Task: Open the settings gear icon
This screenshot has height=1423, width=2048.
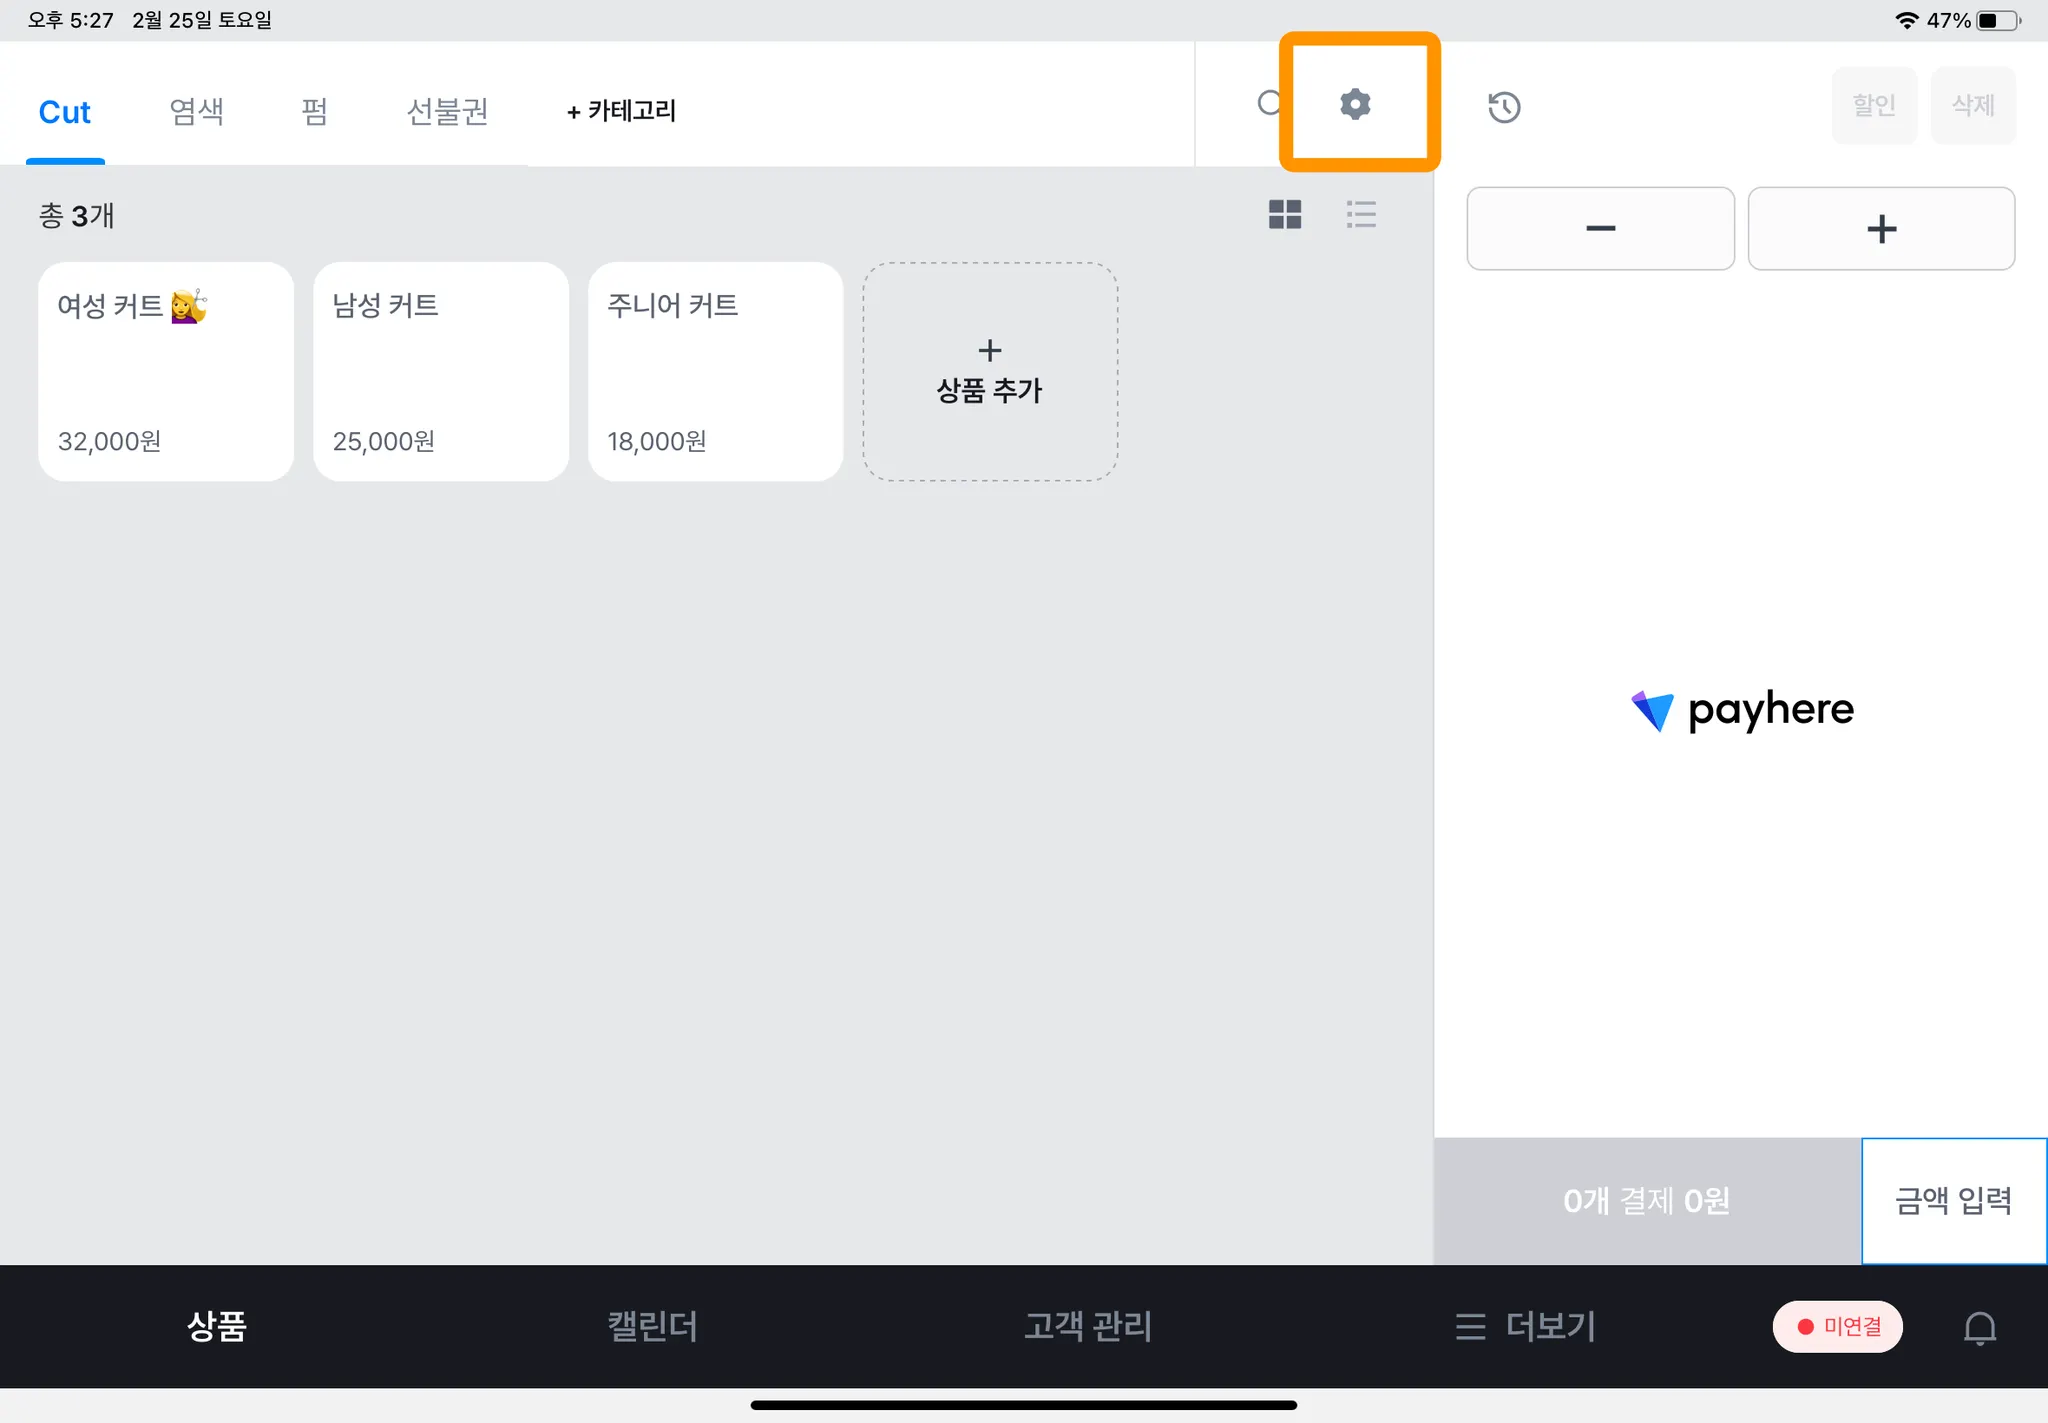Action: (x=1355, y=104)
